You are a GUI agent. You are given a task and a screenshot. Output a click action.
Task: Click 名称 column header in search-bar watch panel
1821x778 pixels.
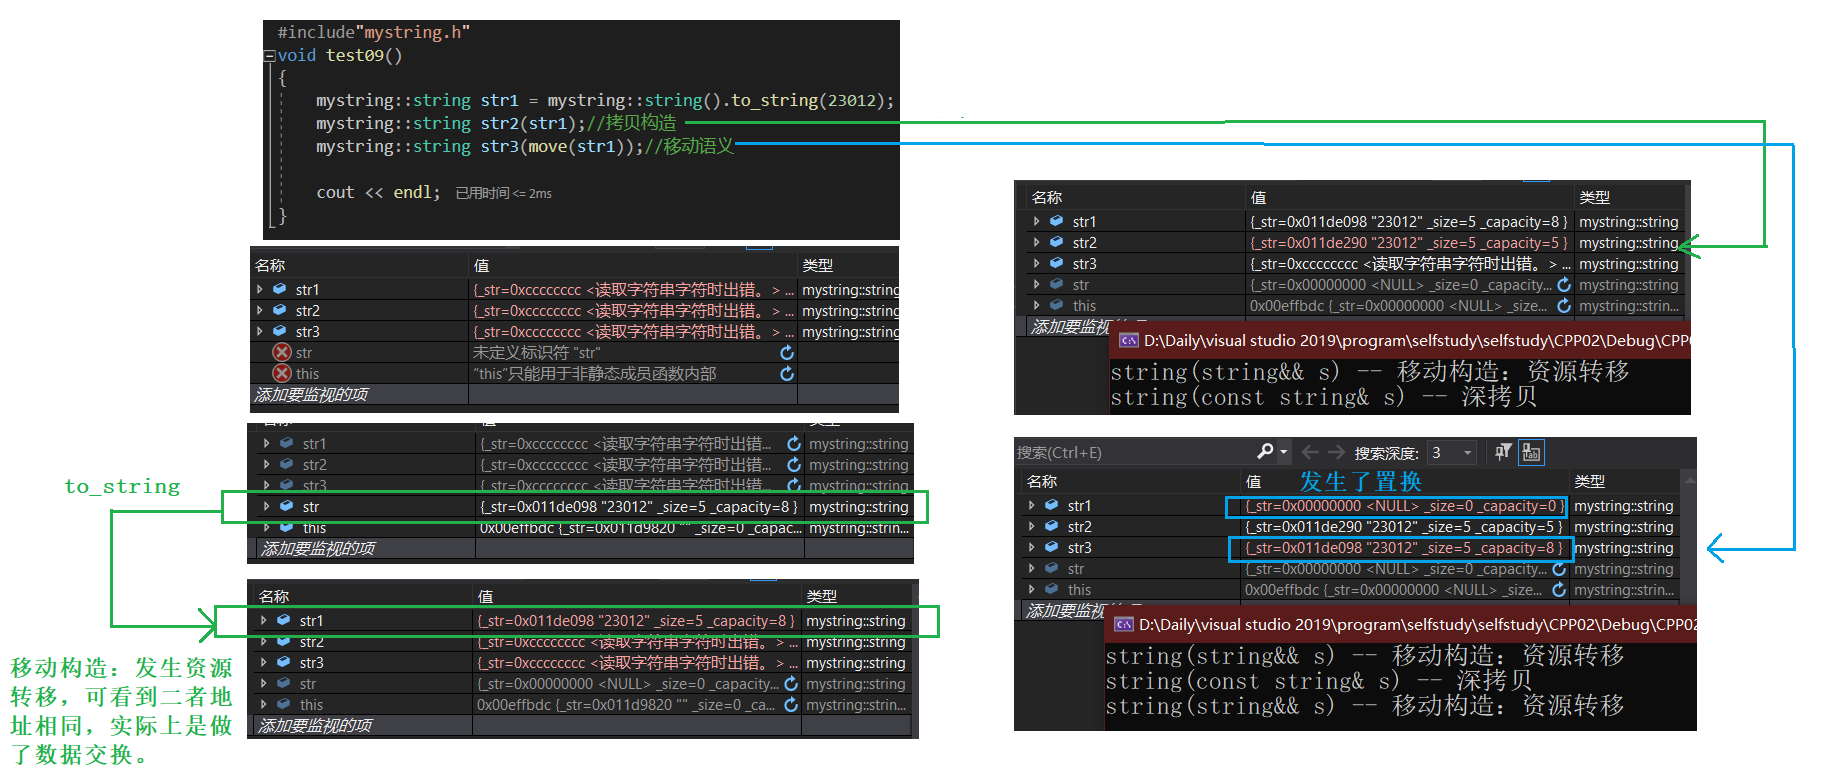click(x=1041, y=481)
